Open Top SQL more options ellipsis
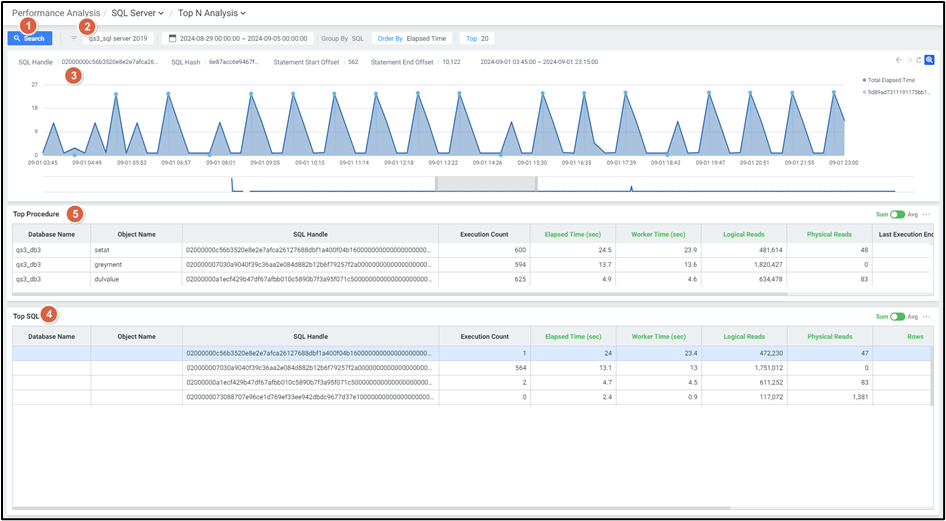946x521 pixels. click(x=927, y=316)
